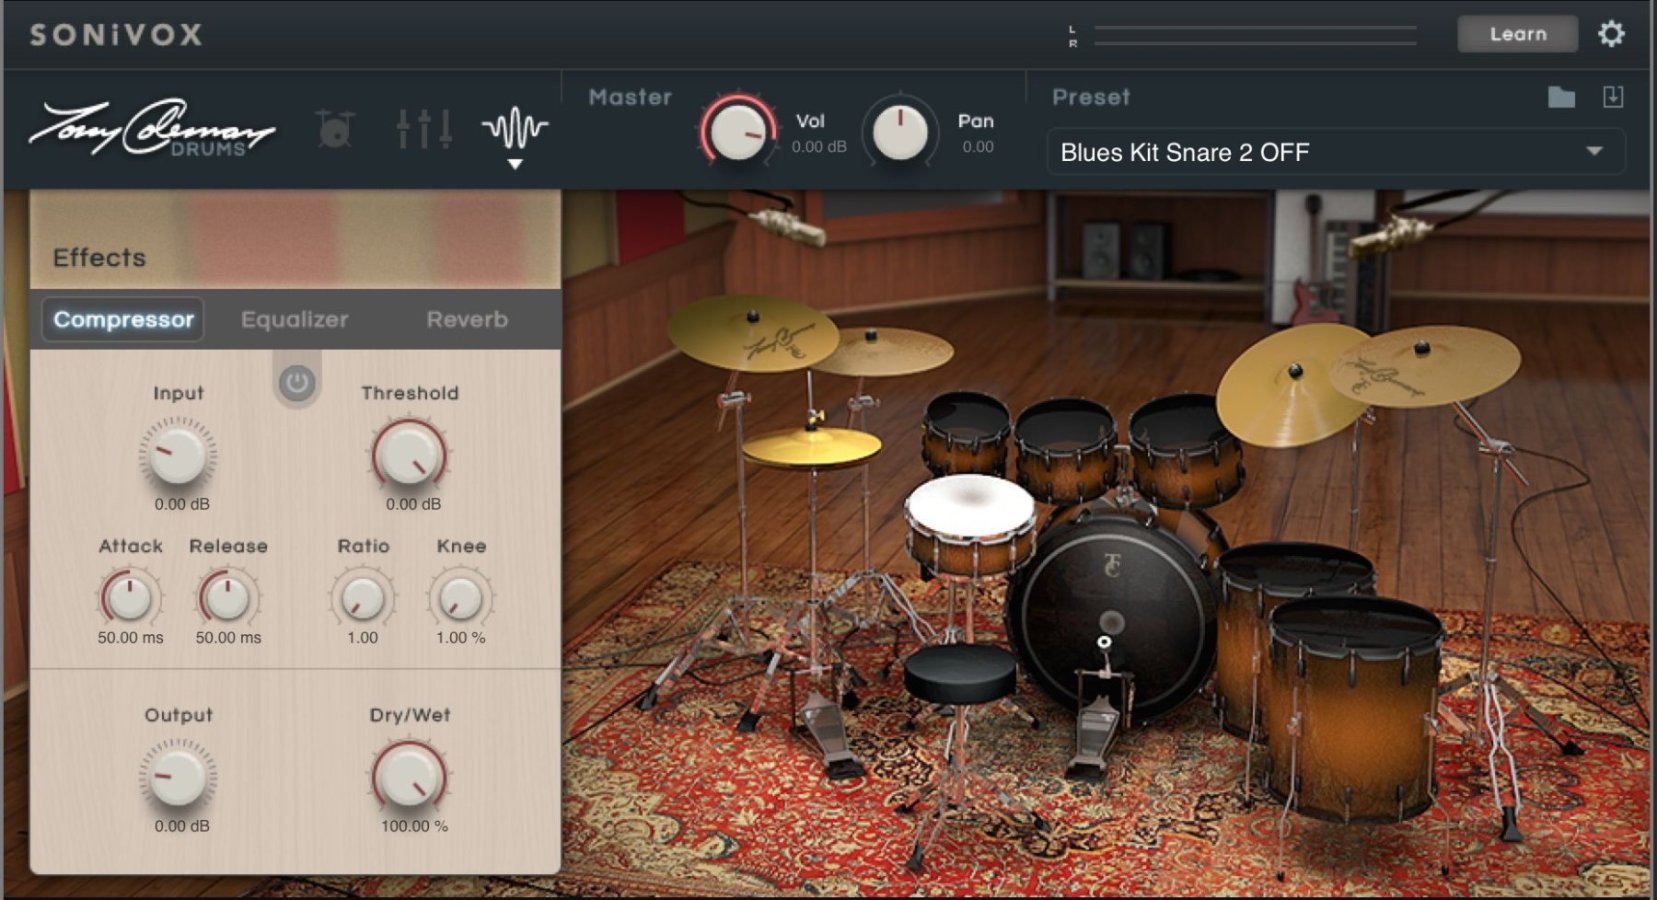This screenshot has height=900, width=1657.
Task: Toggle the compressor power button
Action: (295, 381)
